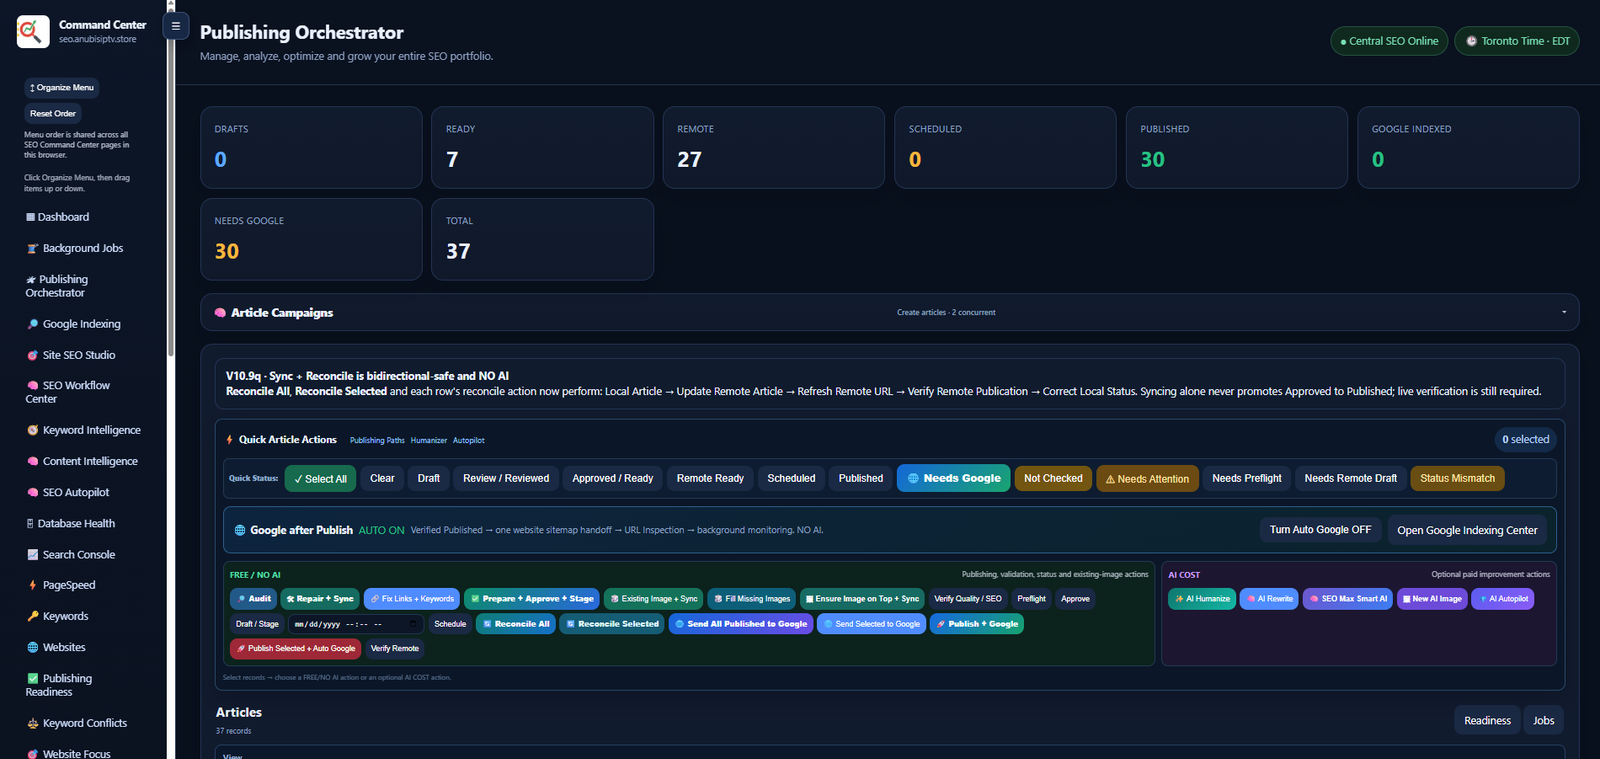Filter by Draft status
The image size is (1600, 759).
coord(429,478)
